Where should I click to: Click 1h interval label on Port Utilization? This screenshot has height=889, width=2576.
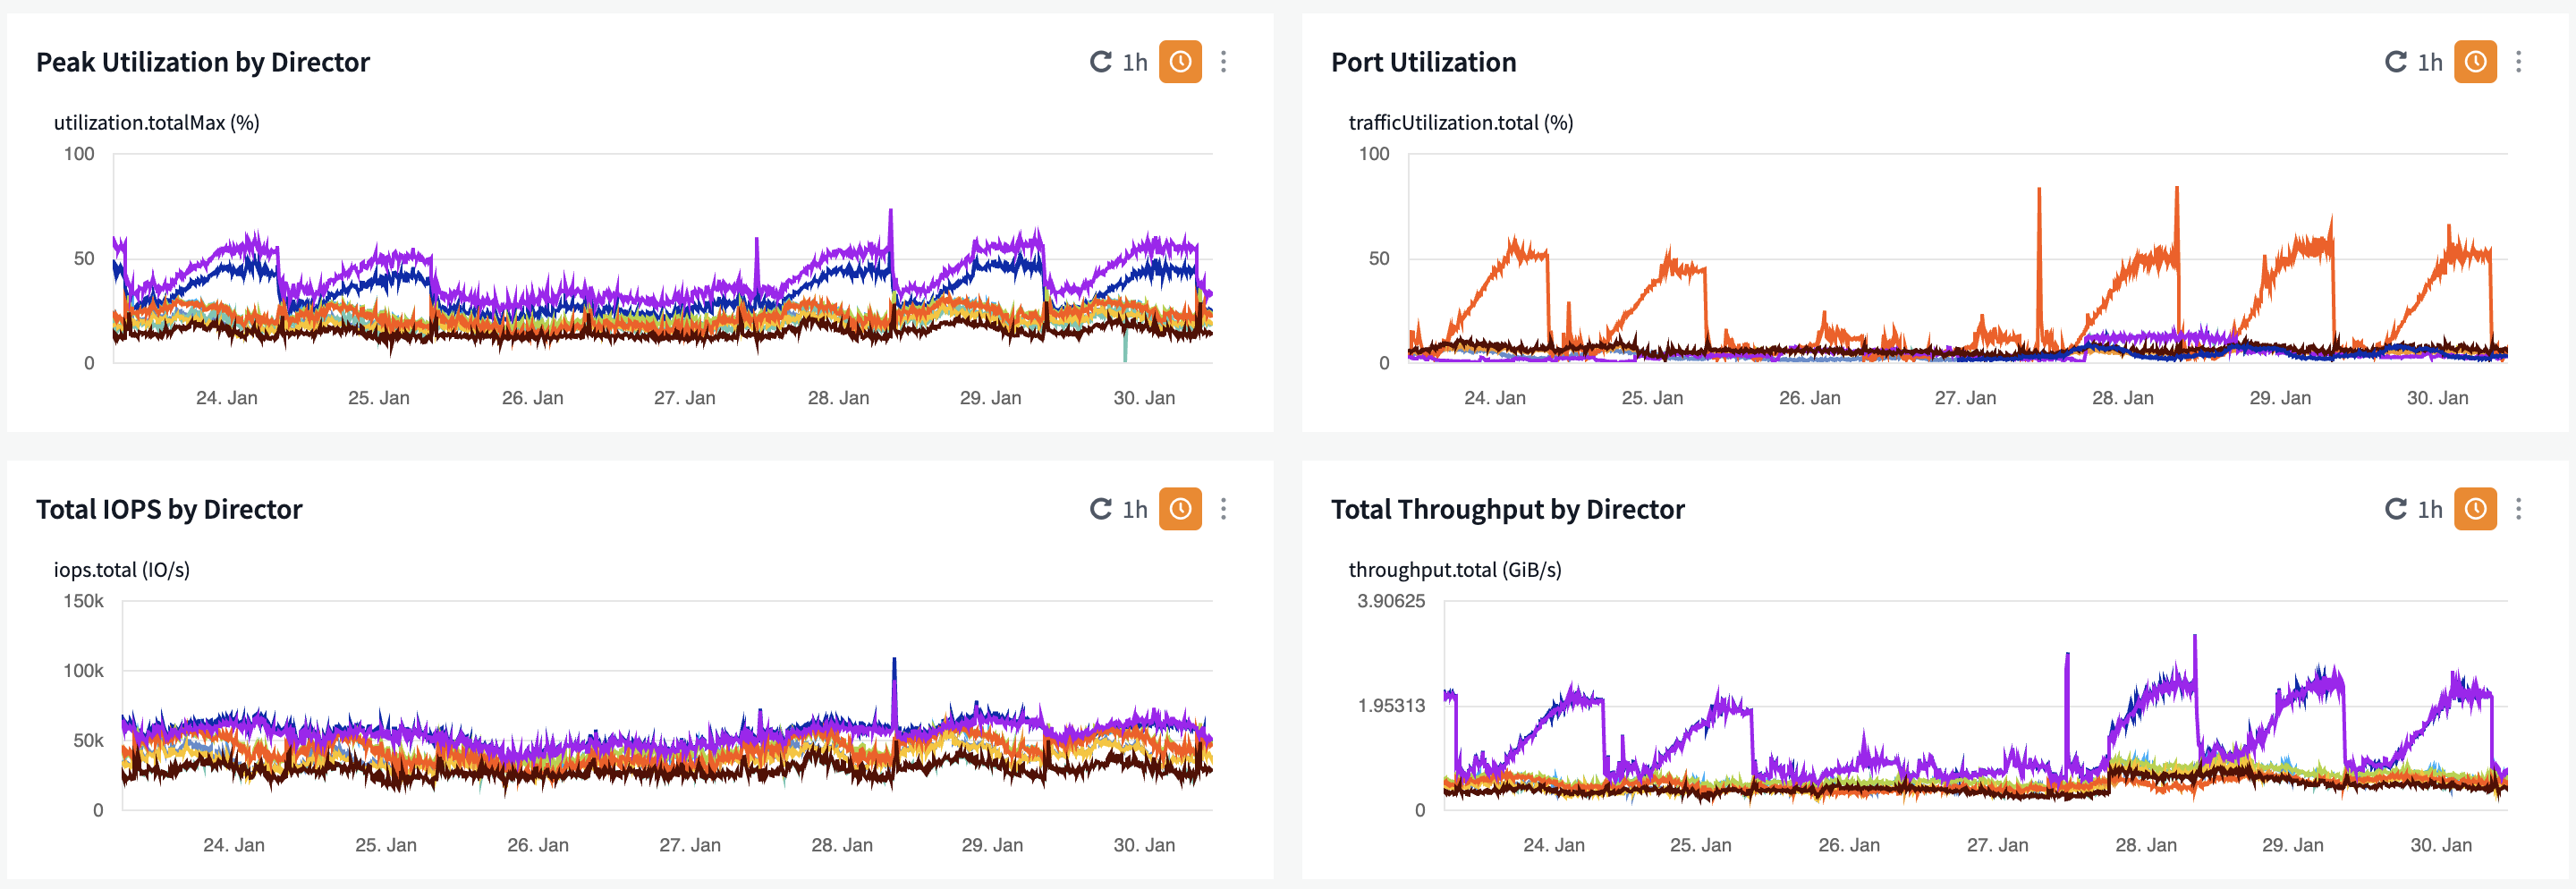2430,62
